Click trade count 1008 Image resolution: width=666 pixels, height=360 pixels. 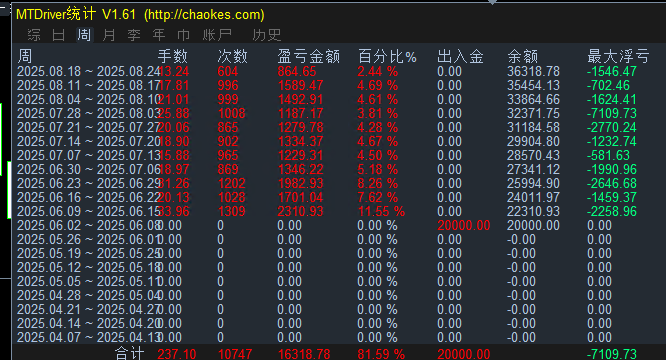[231, 113]
